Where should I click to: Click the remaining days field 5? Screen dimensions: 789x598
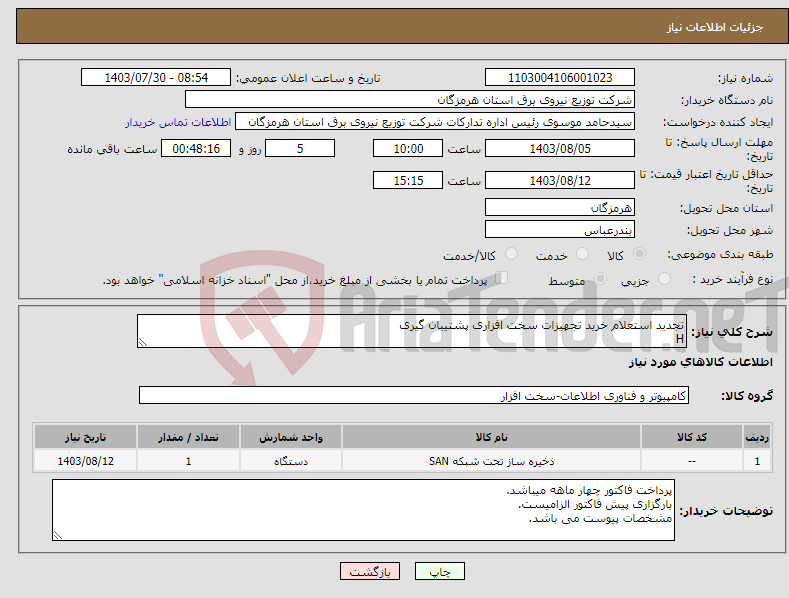point(300,148)
